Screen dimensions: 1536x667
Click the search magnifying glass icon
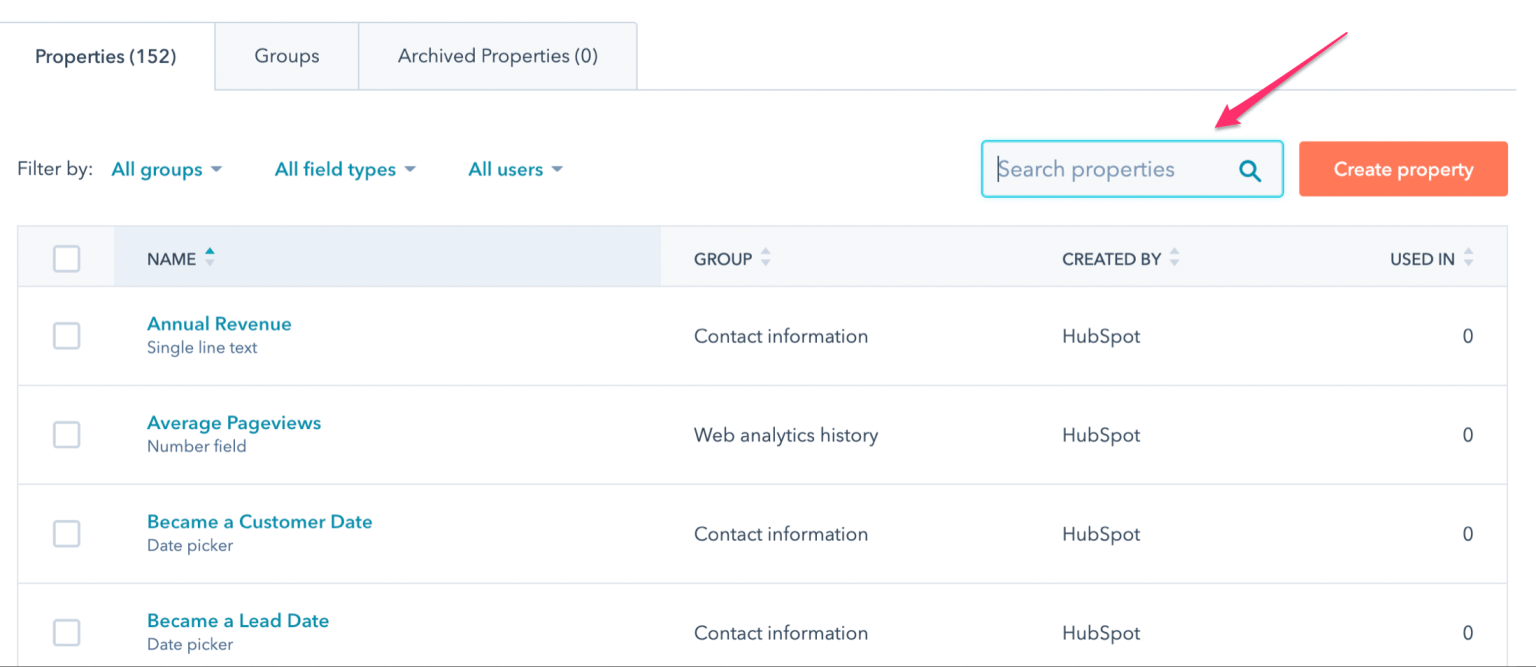click(1249, 170)
